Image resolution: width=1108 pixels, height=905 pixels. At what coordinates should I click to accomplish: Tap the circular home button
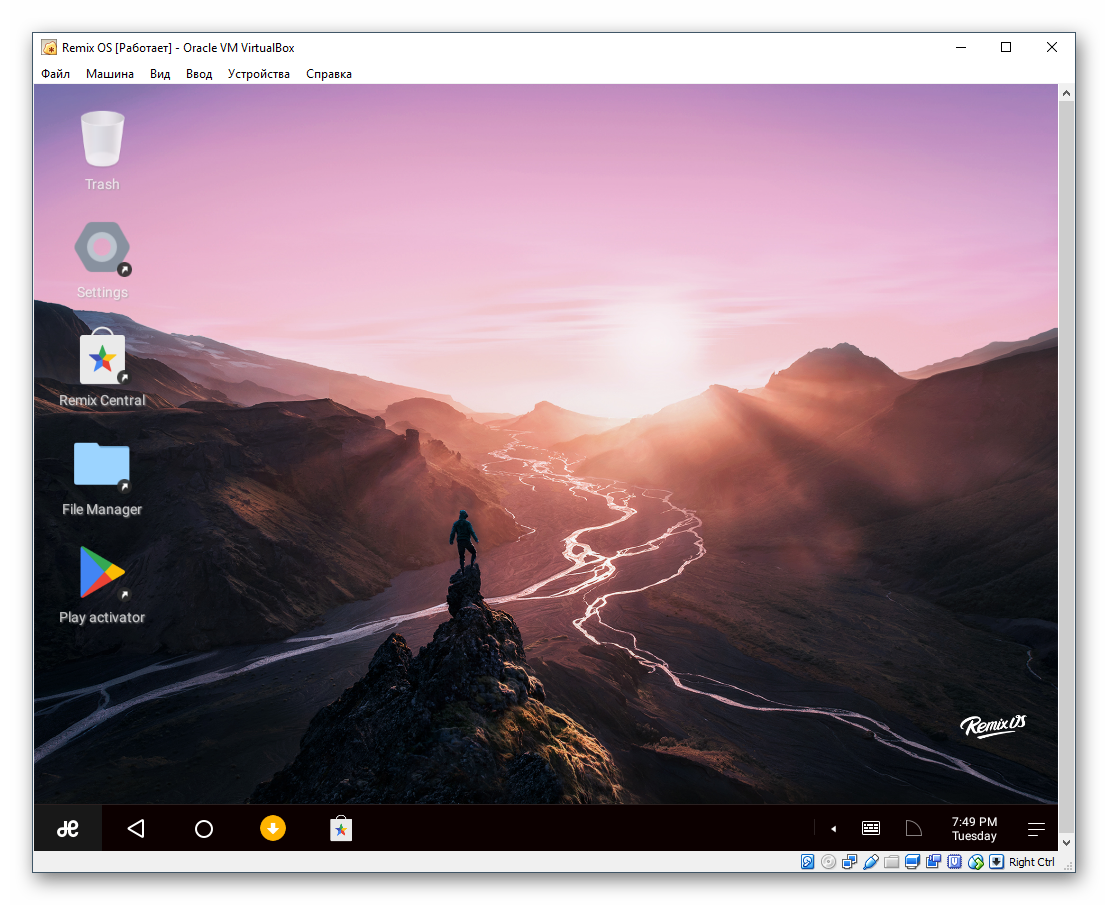(x=204, y=828)
